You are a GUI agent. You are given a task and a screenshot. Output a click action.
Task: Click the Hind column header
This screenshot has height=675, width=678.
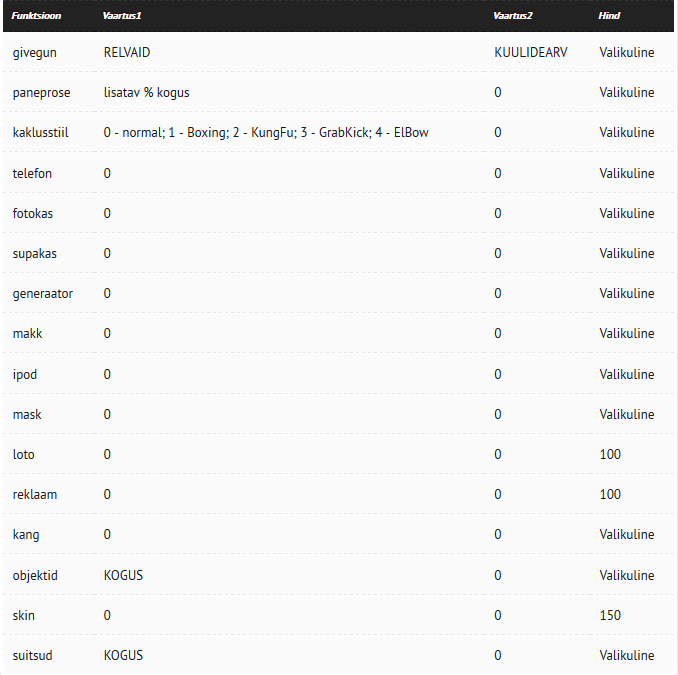(609, 16)
